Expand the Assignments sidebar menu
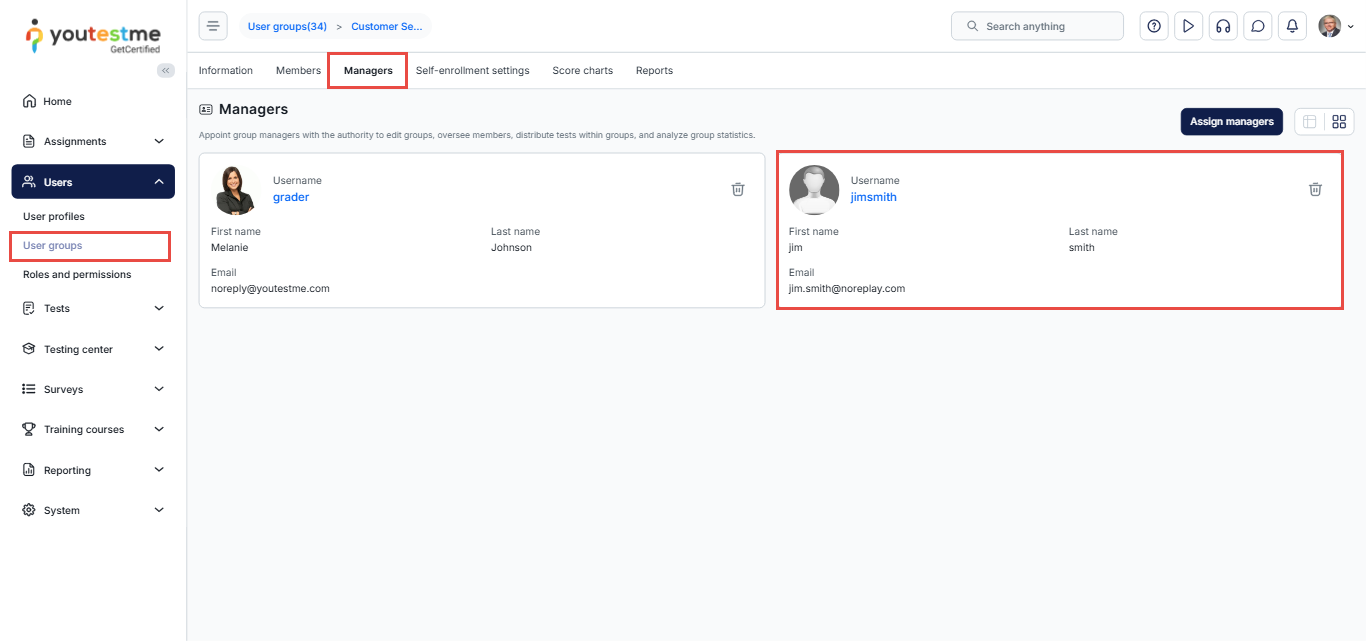 coord(93,141)
